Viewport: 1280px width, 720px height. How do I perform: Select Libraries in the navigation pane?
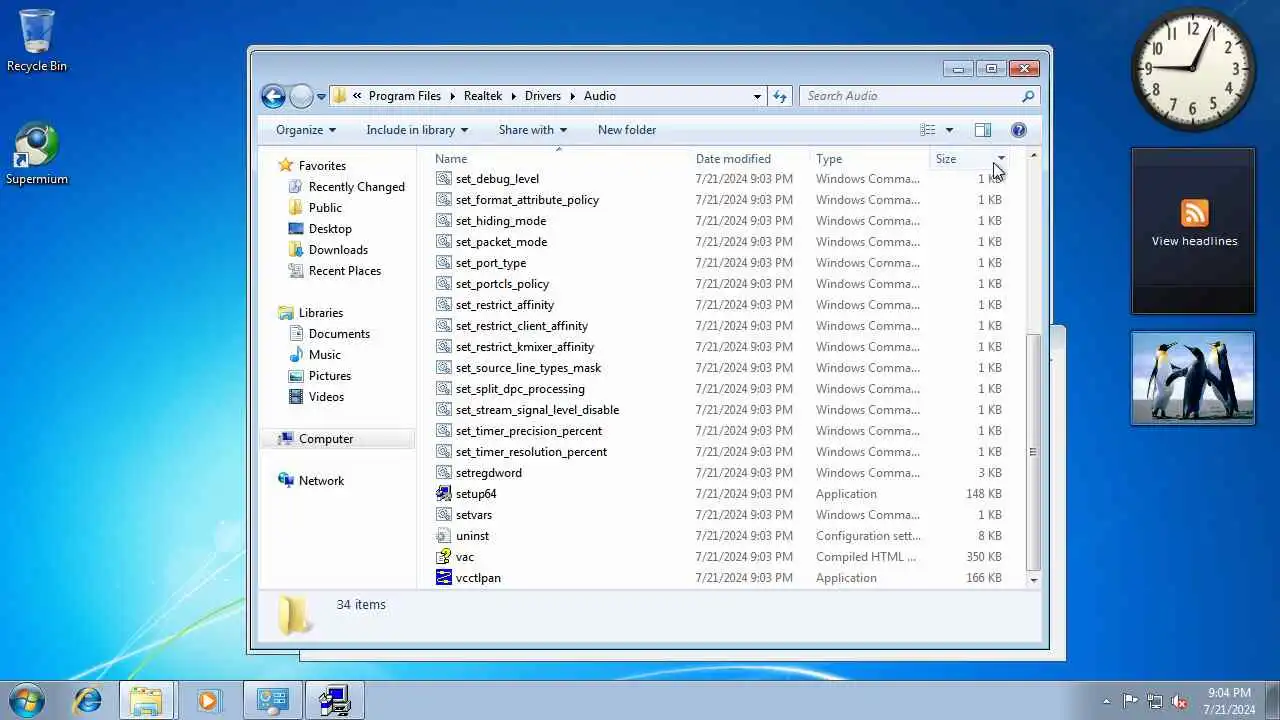[x=320, y=313]
